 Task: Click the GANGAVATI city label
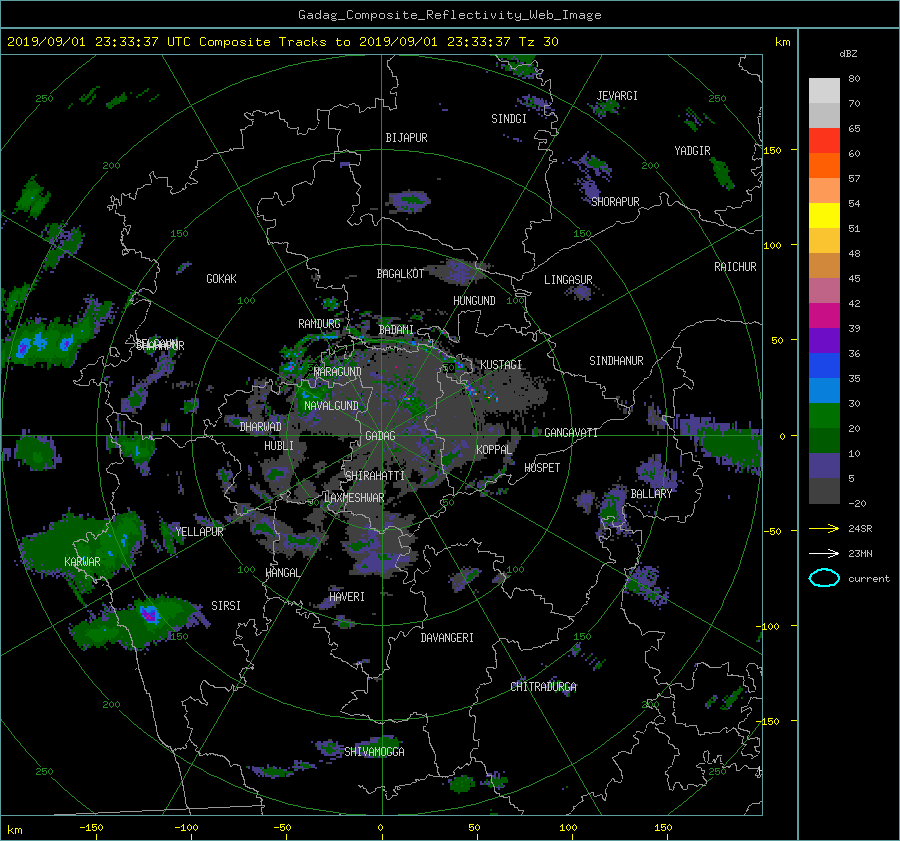pyautogui.click(x=571, y=433)
